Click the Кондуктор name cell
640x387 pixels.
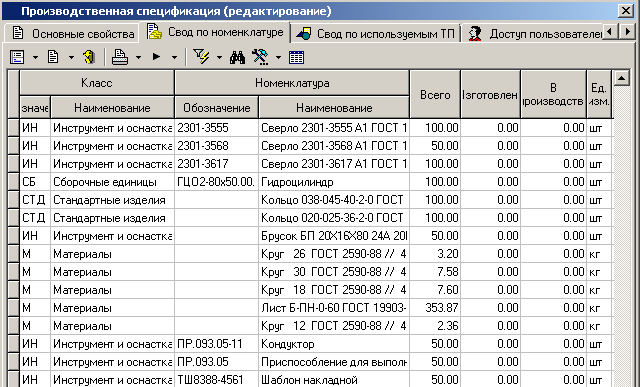(334, 344)
